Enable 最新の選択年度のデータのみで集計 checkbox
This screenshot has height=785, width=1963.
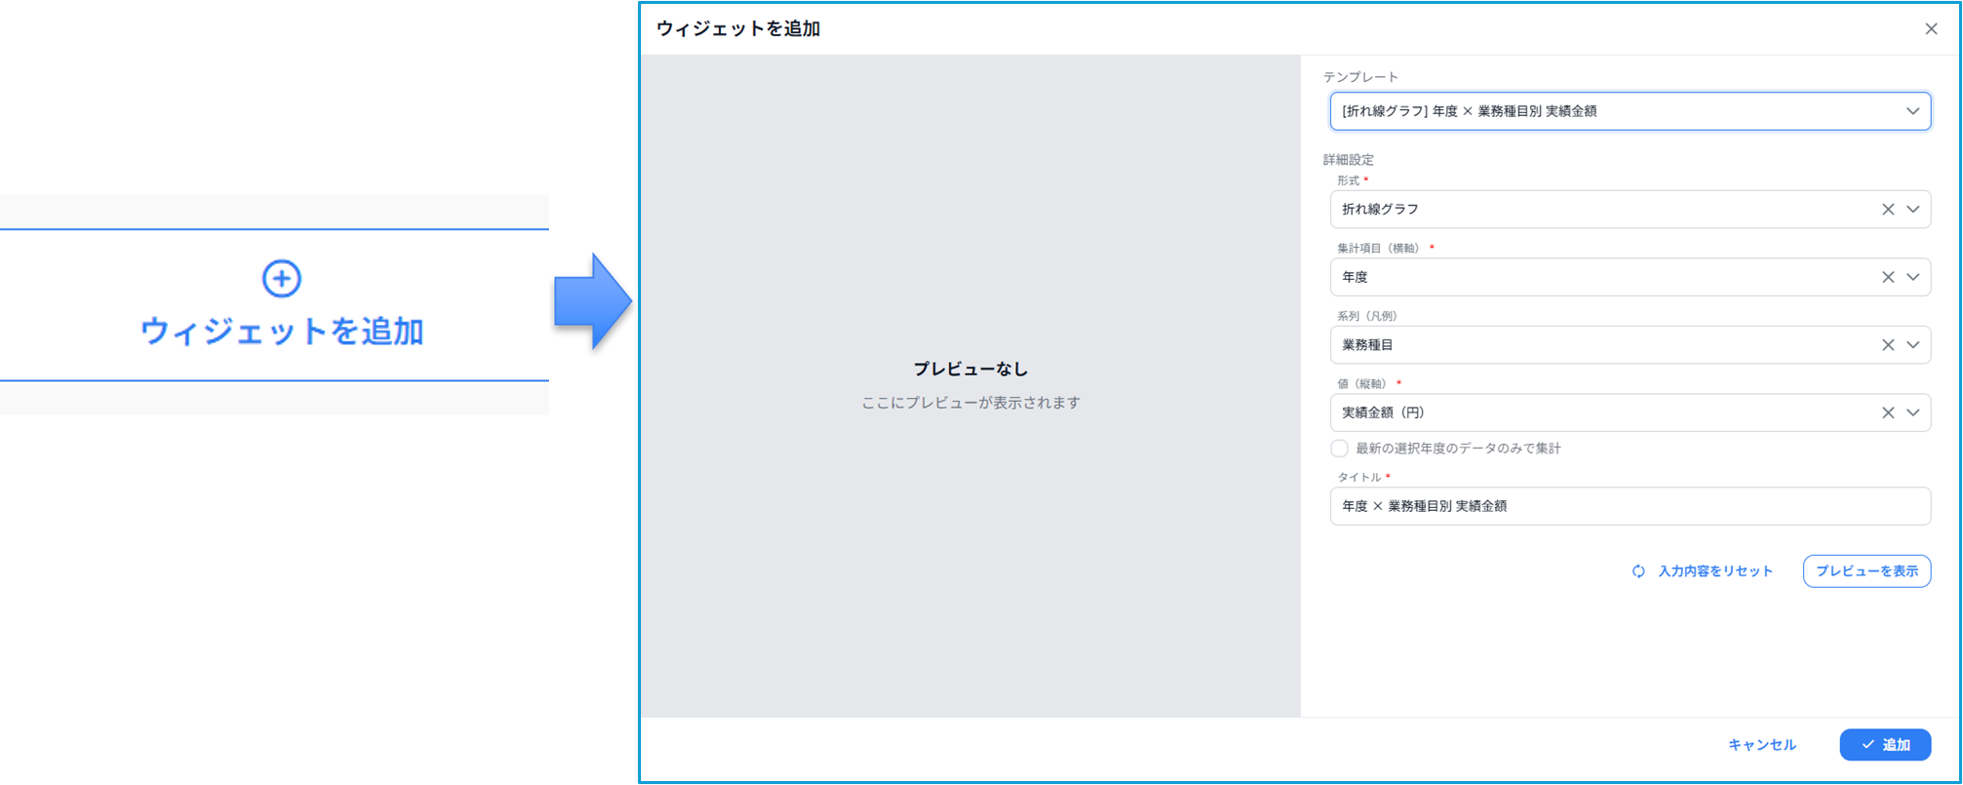1339,449
